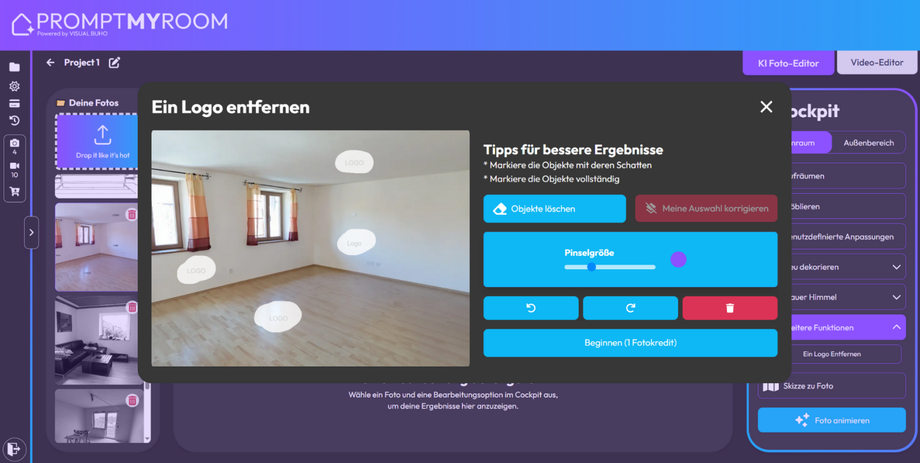Click the wall Logo mark in the photo
Image resolution: width=920 pixels, height=463 pixels.
356,242
